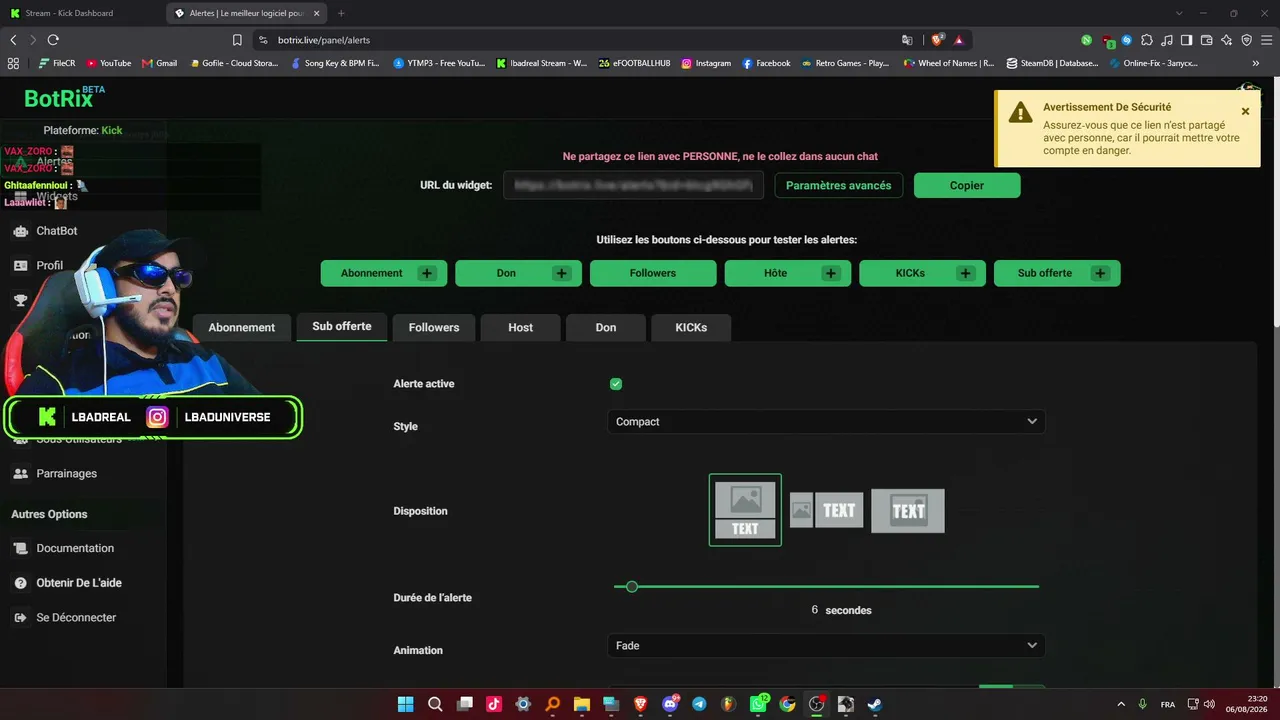
Task: Open the Host alert tab
Action: pos(520,328)
